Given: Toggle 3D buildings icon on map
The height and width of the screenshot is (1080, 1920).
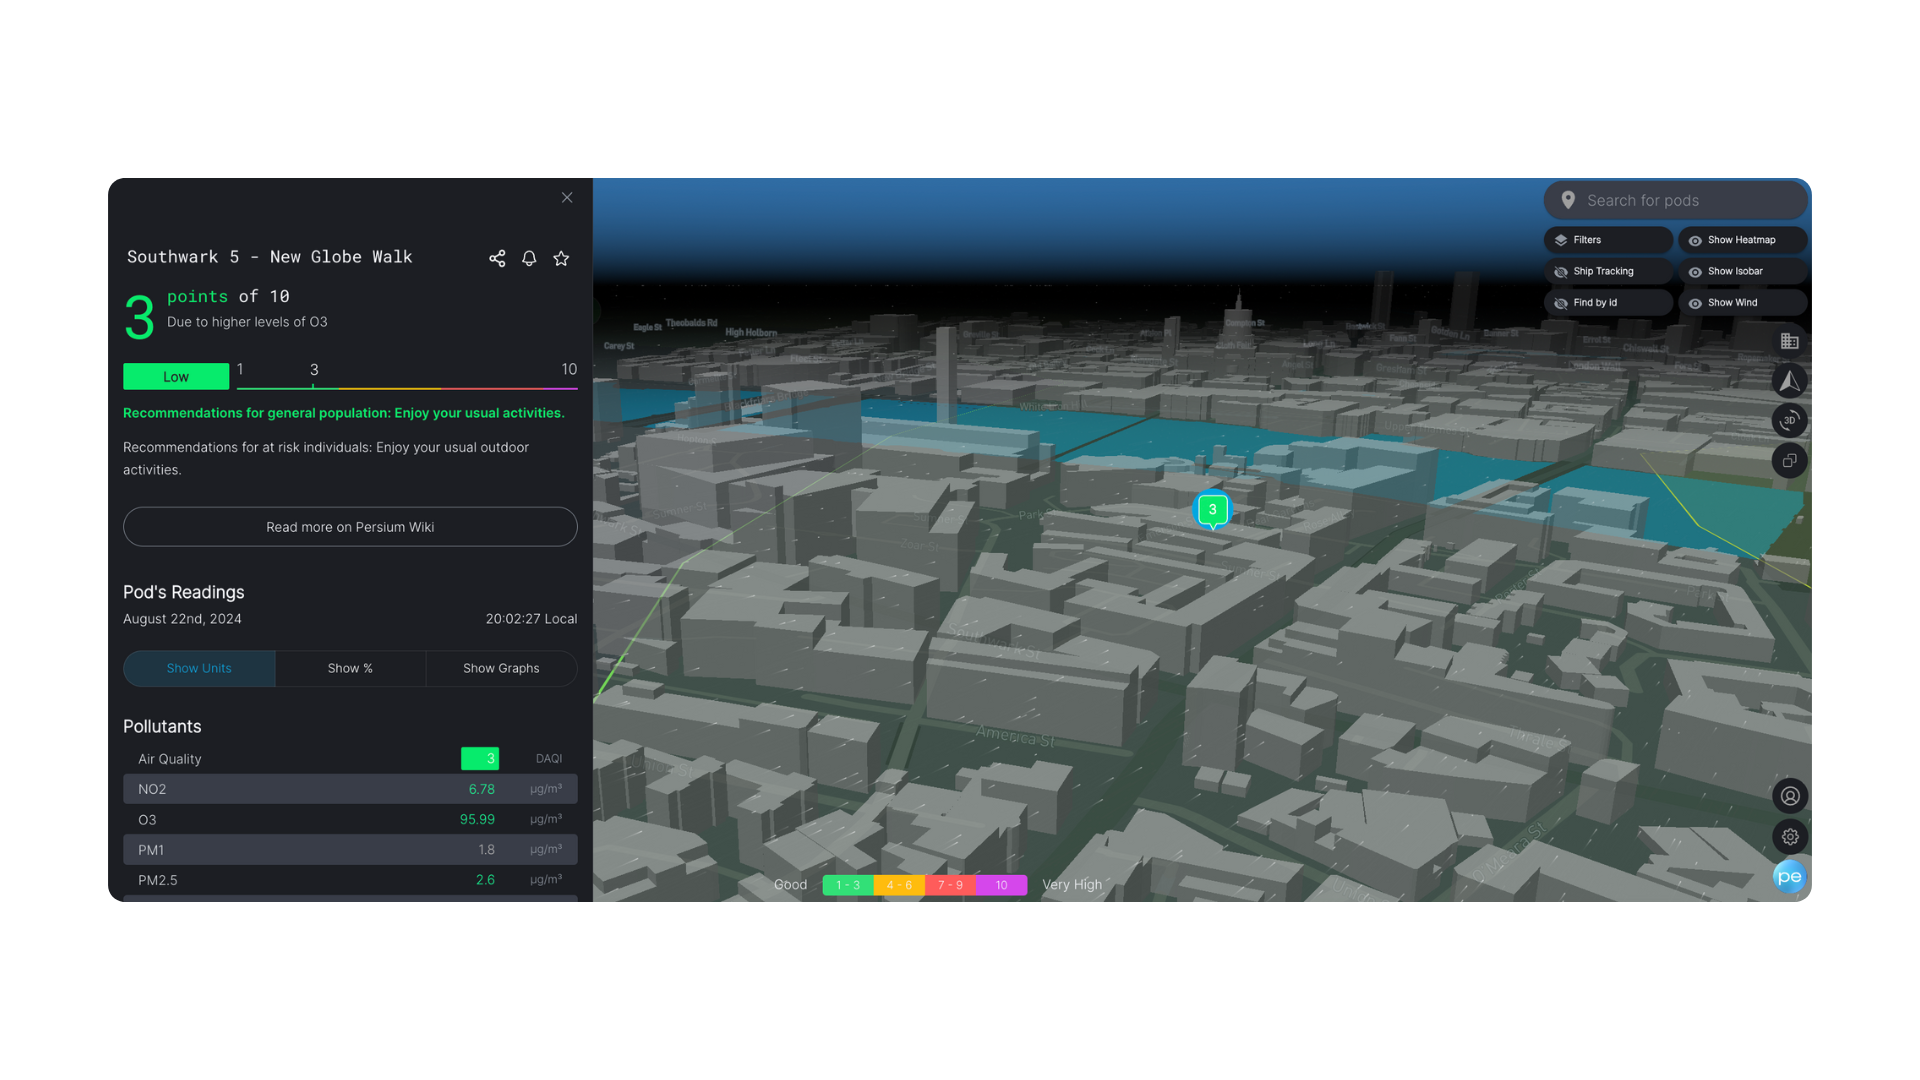Looking at the screenshot, I should (x=1789, y=341).
